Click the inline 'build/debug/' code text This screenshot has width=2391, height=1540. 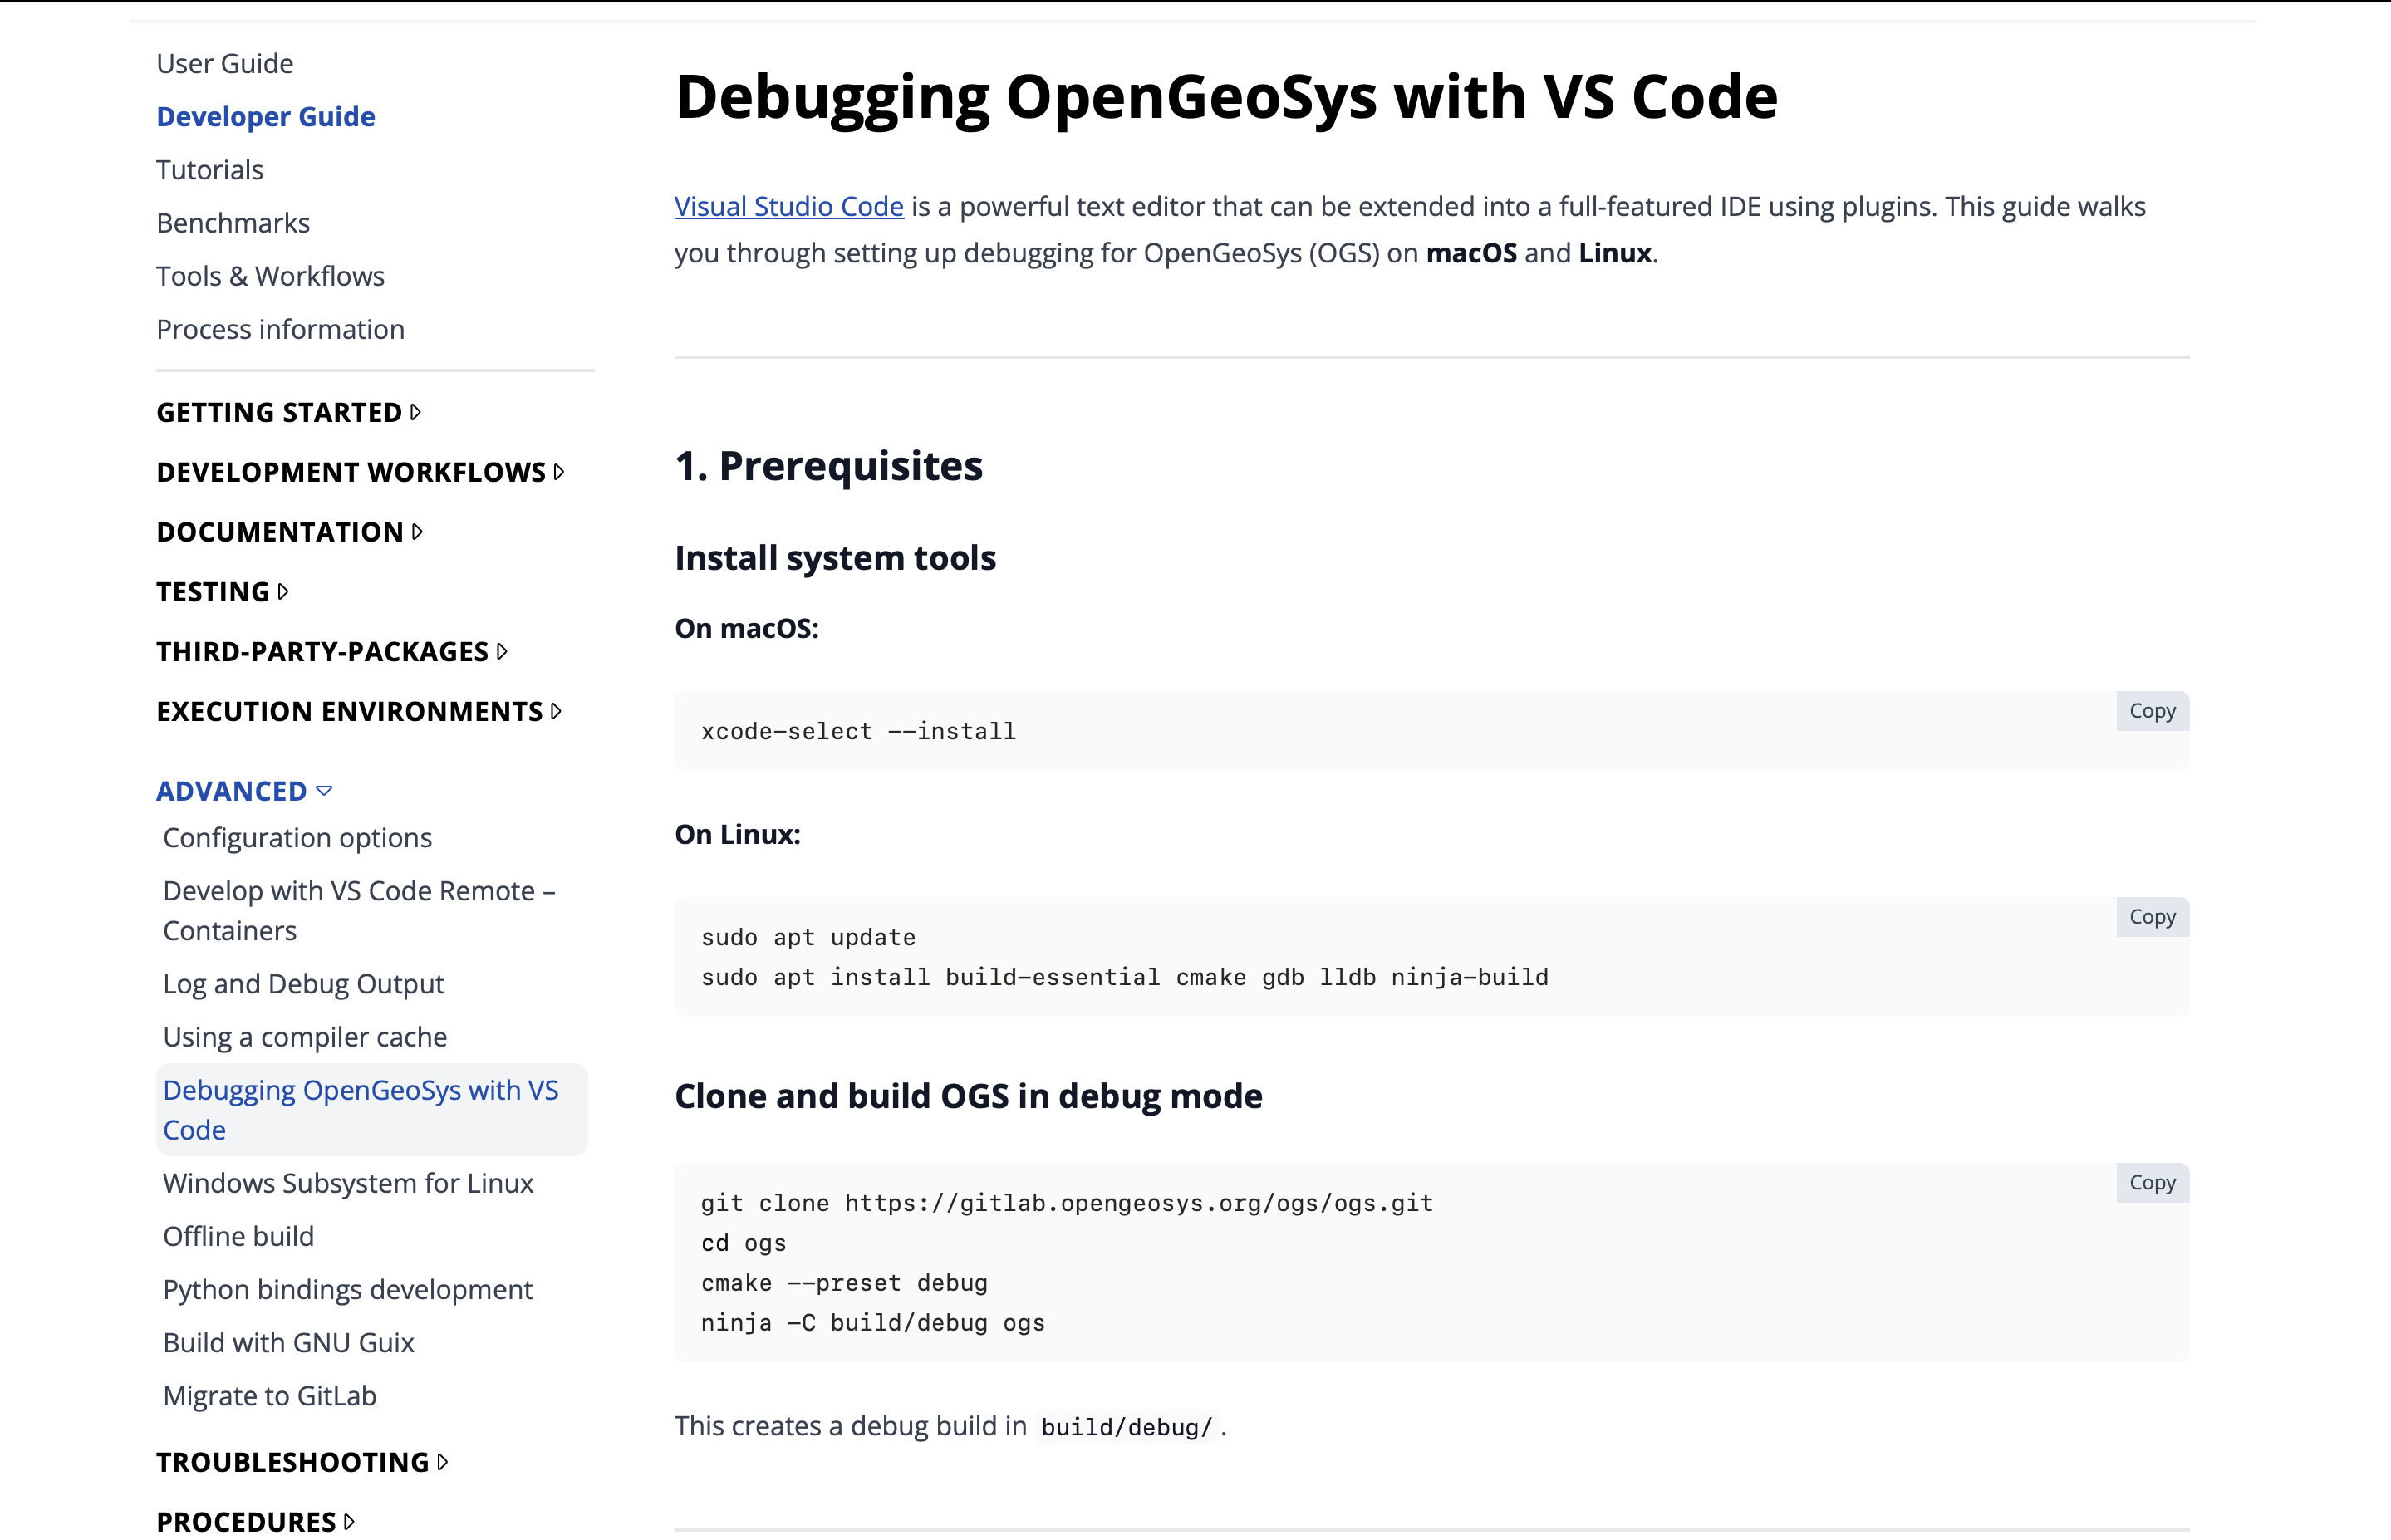pyautogui.click(x=1127, y=1427)
